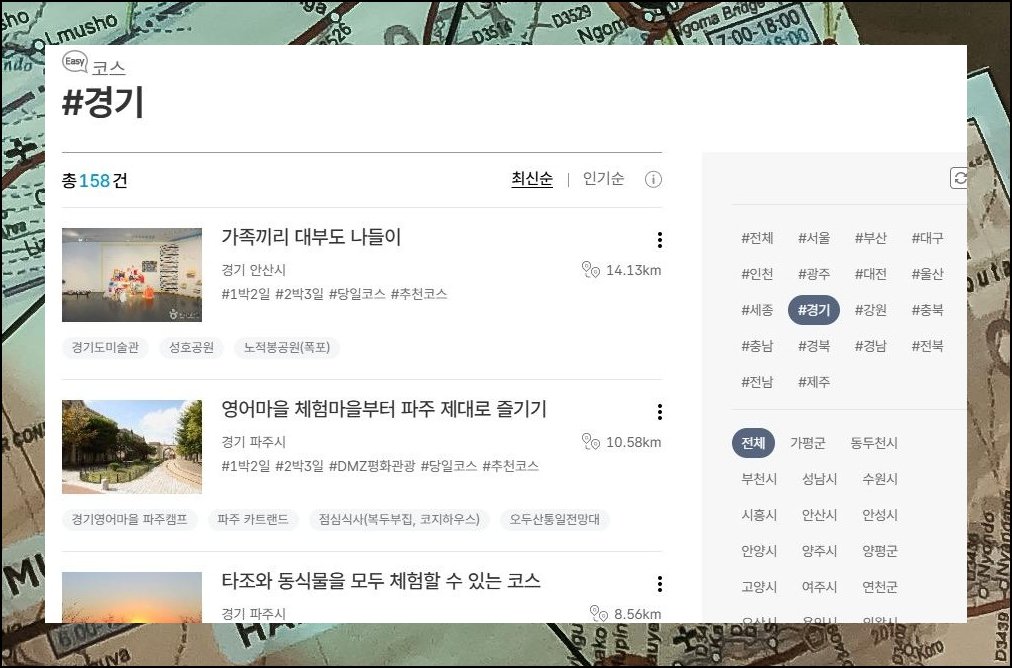Click the 총 158 건 result count
The width and height of the screenshot is (1012, 668).
coord(94,180)
